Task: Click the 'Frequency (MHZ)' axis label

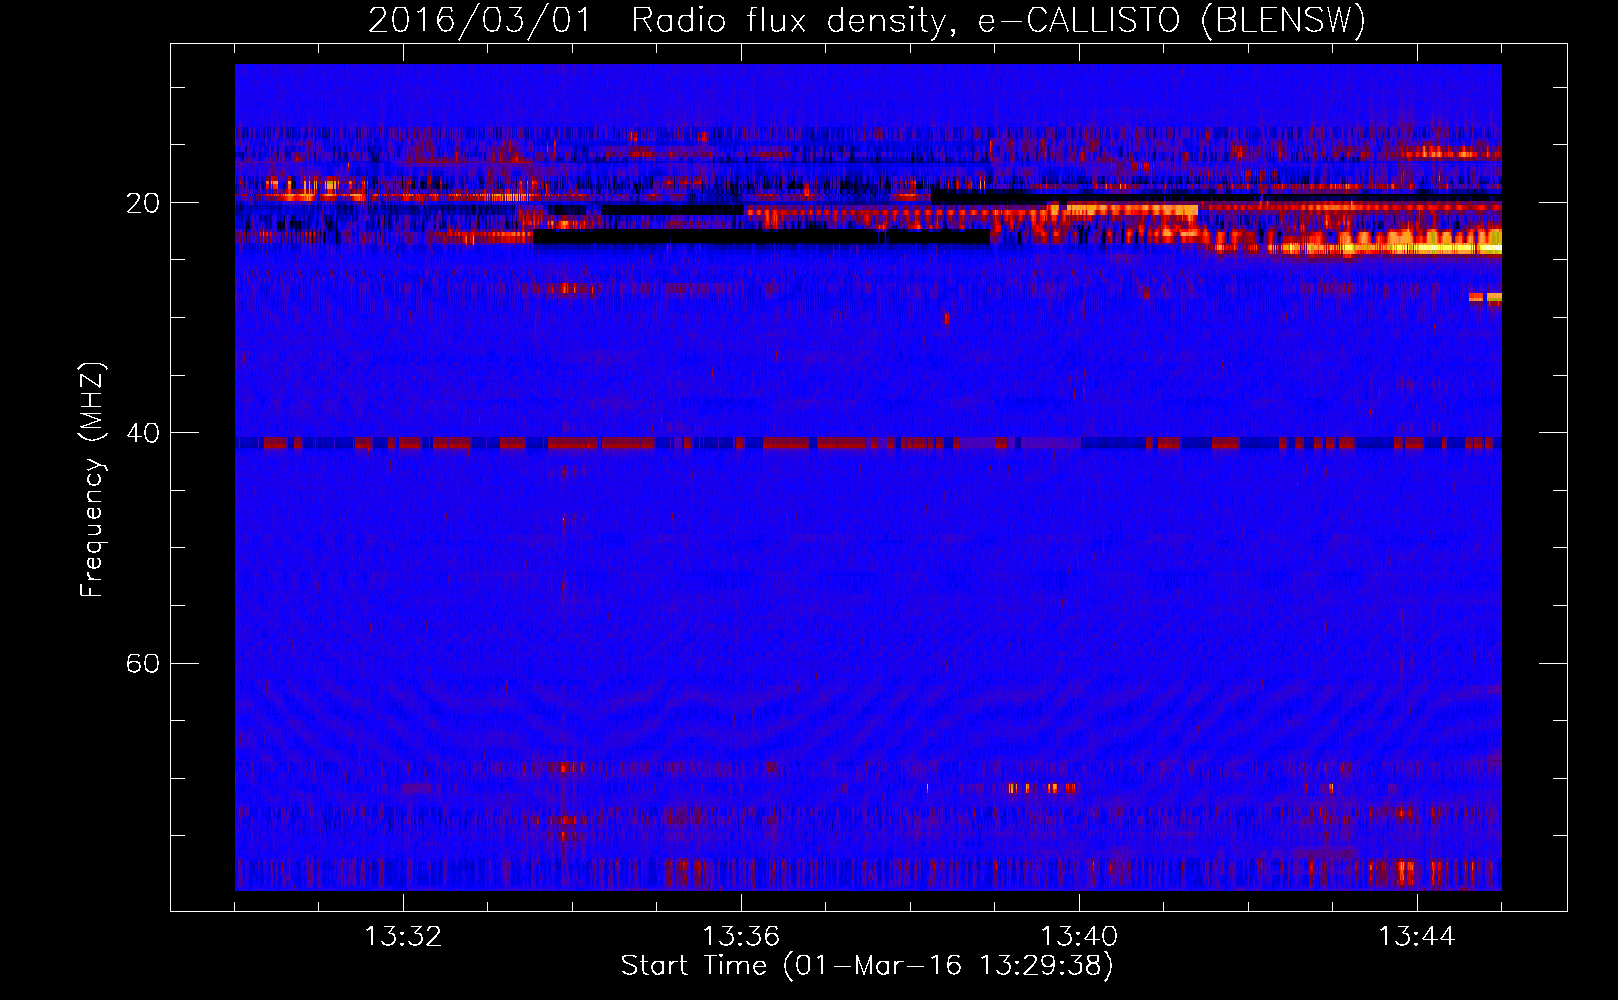Action: coord(91,480)
